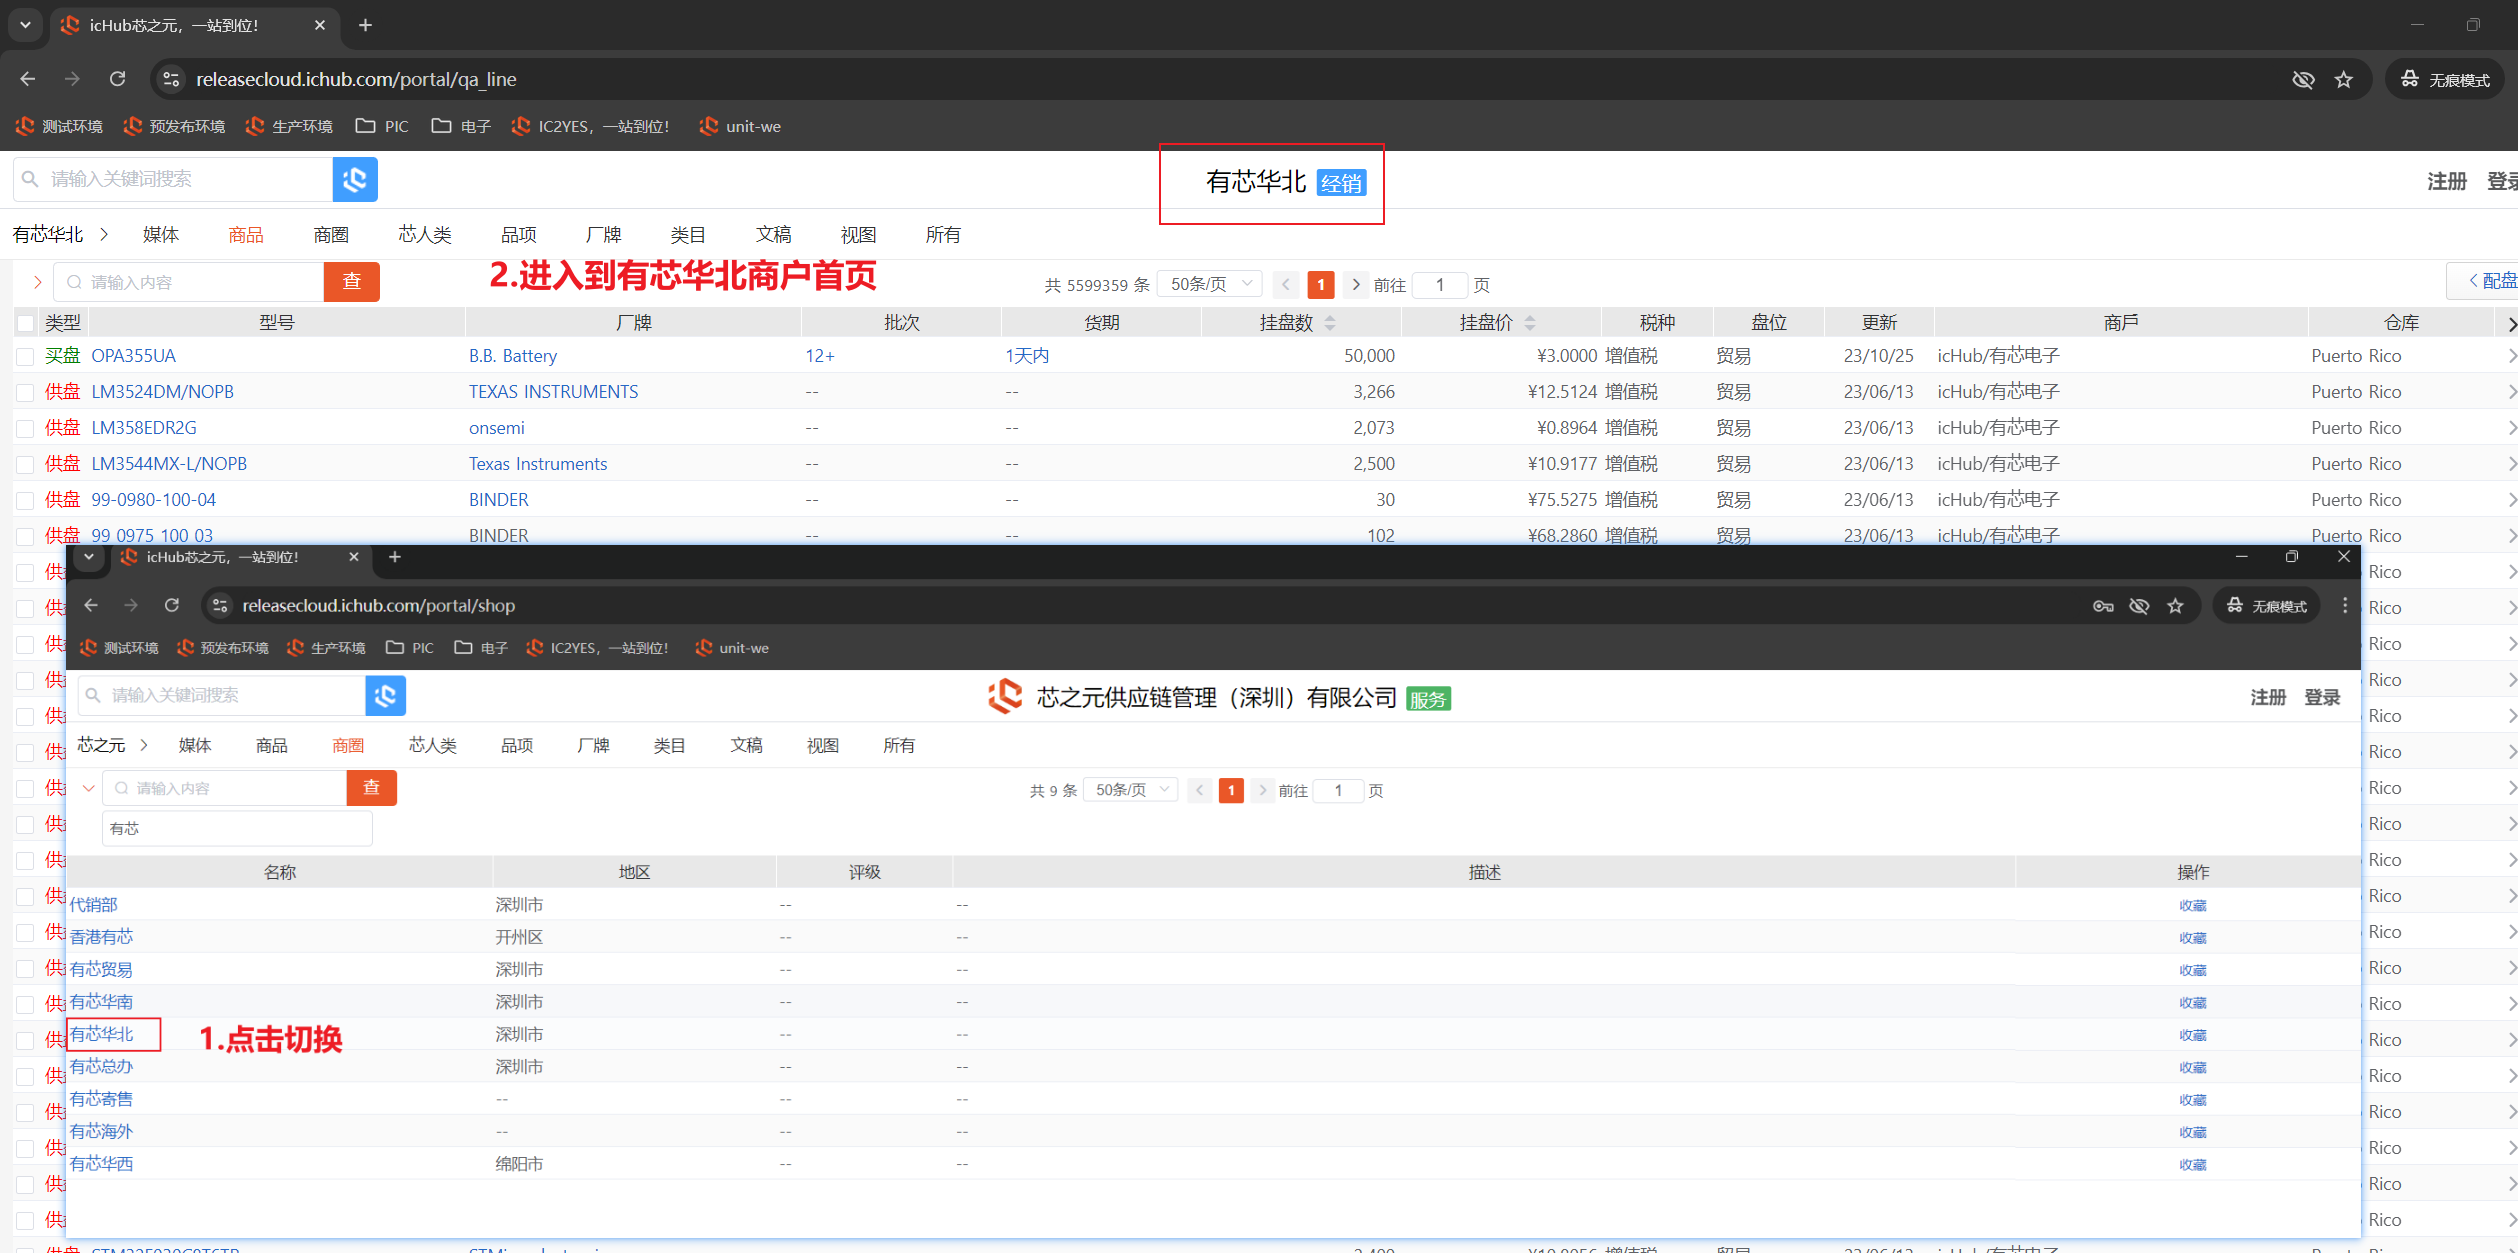Click 收藏 for 代销部 row
This screenshot has height=1253, width=2518.
click(2192, 905)
